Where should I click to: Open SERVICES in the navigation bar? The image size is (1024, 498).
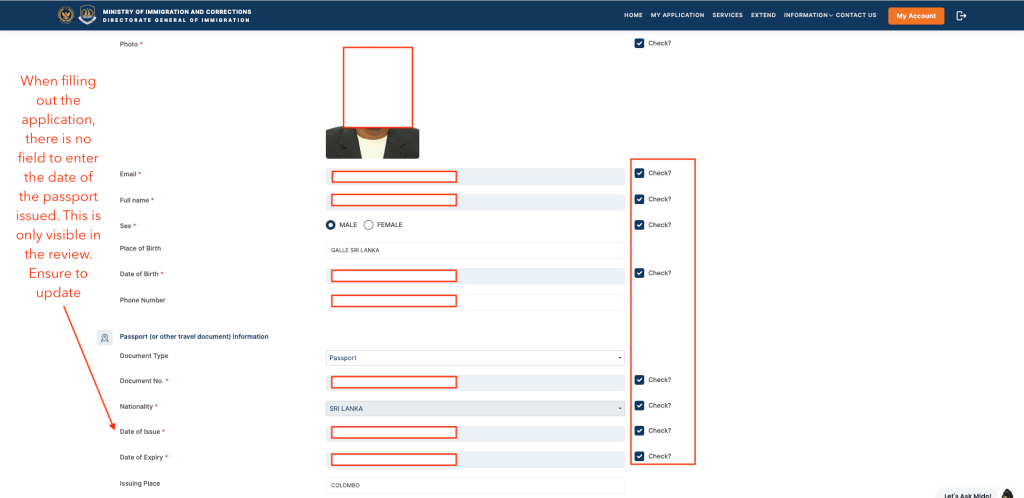tap(728, 15)
